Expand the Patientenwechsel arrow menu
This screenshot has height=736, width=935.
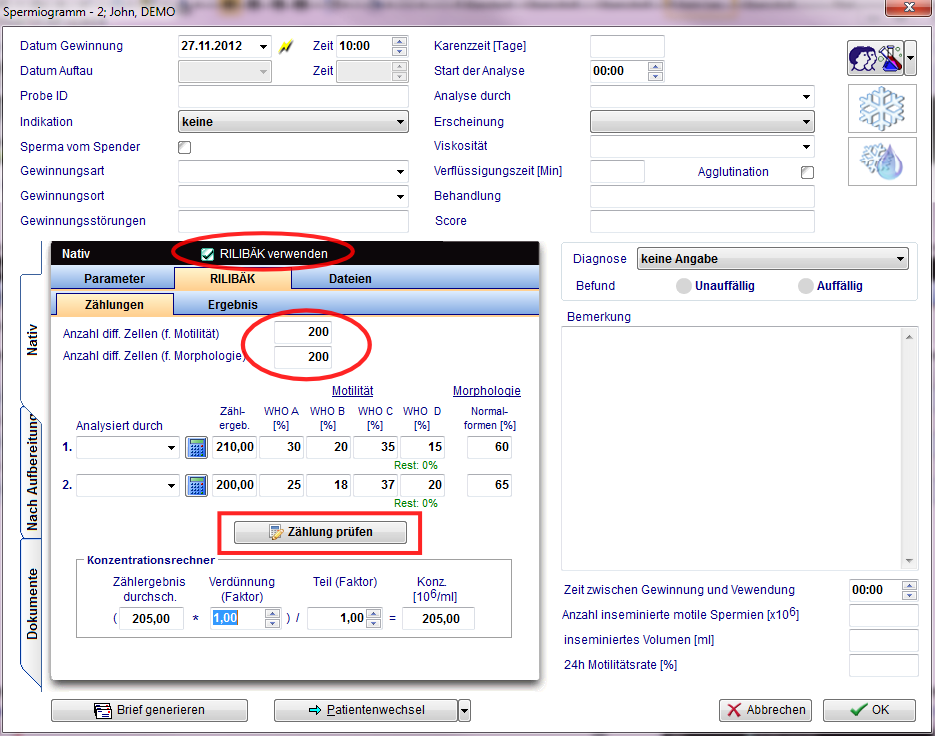click(x=465, y=710)
